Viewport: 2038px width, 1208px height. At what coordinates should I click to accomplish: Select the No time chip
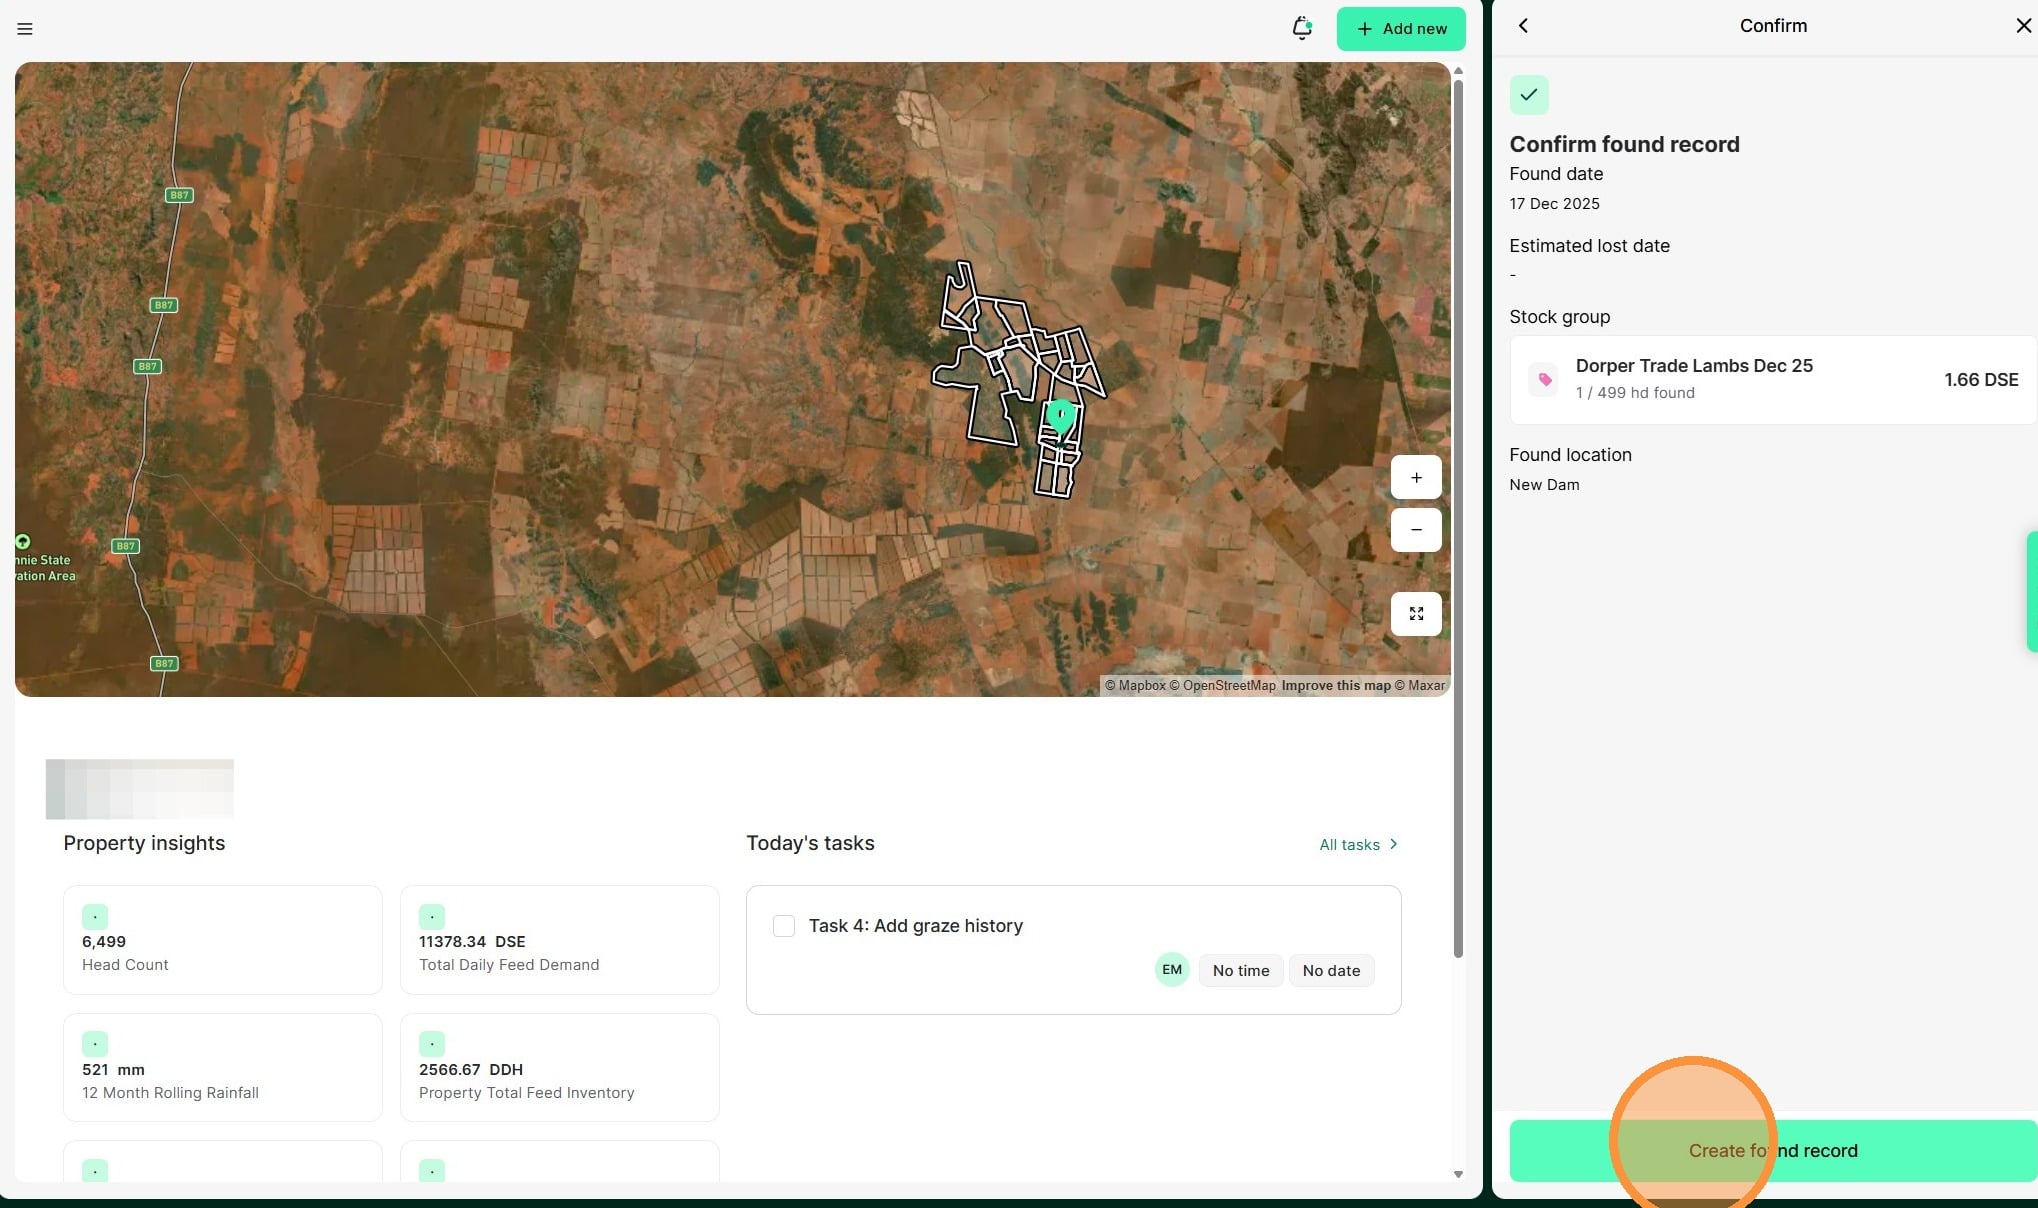click(x=1240, y=971)
